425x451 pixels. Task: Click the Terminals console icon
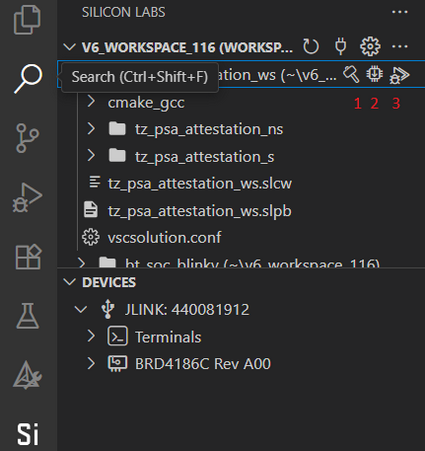[x=117, y=336]
